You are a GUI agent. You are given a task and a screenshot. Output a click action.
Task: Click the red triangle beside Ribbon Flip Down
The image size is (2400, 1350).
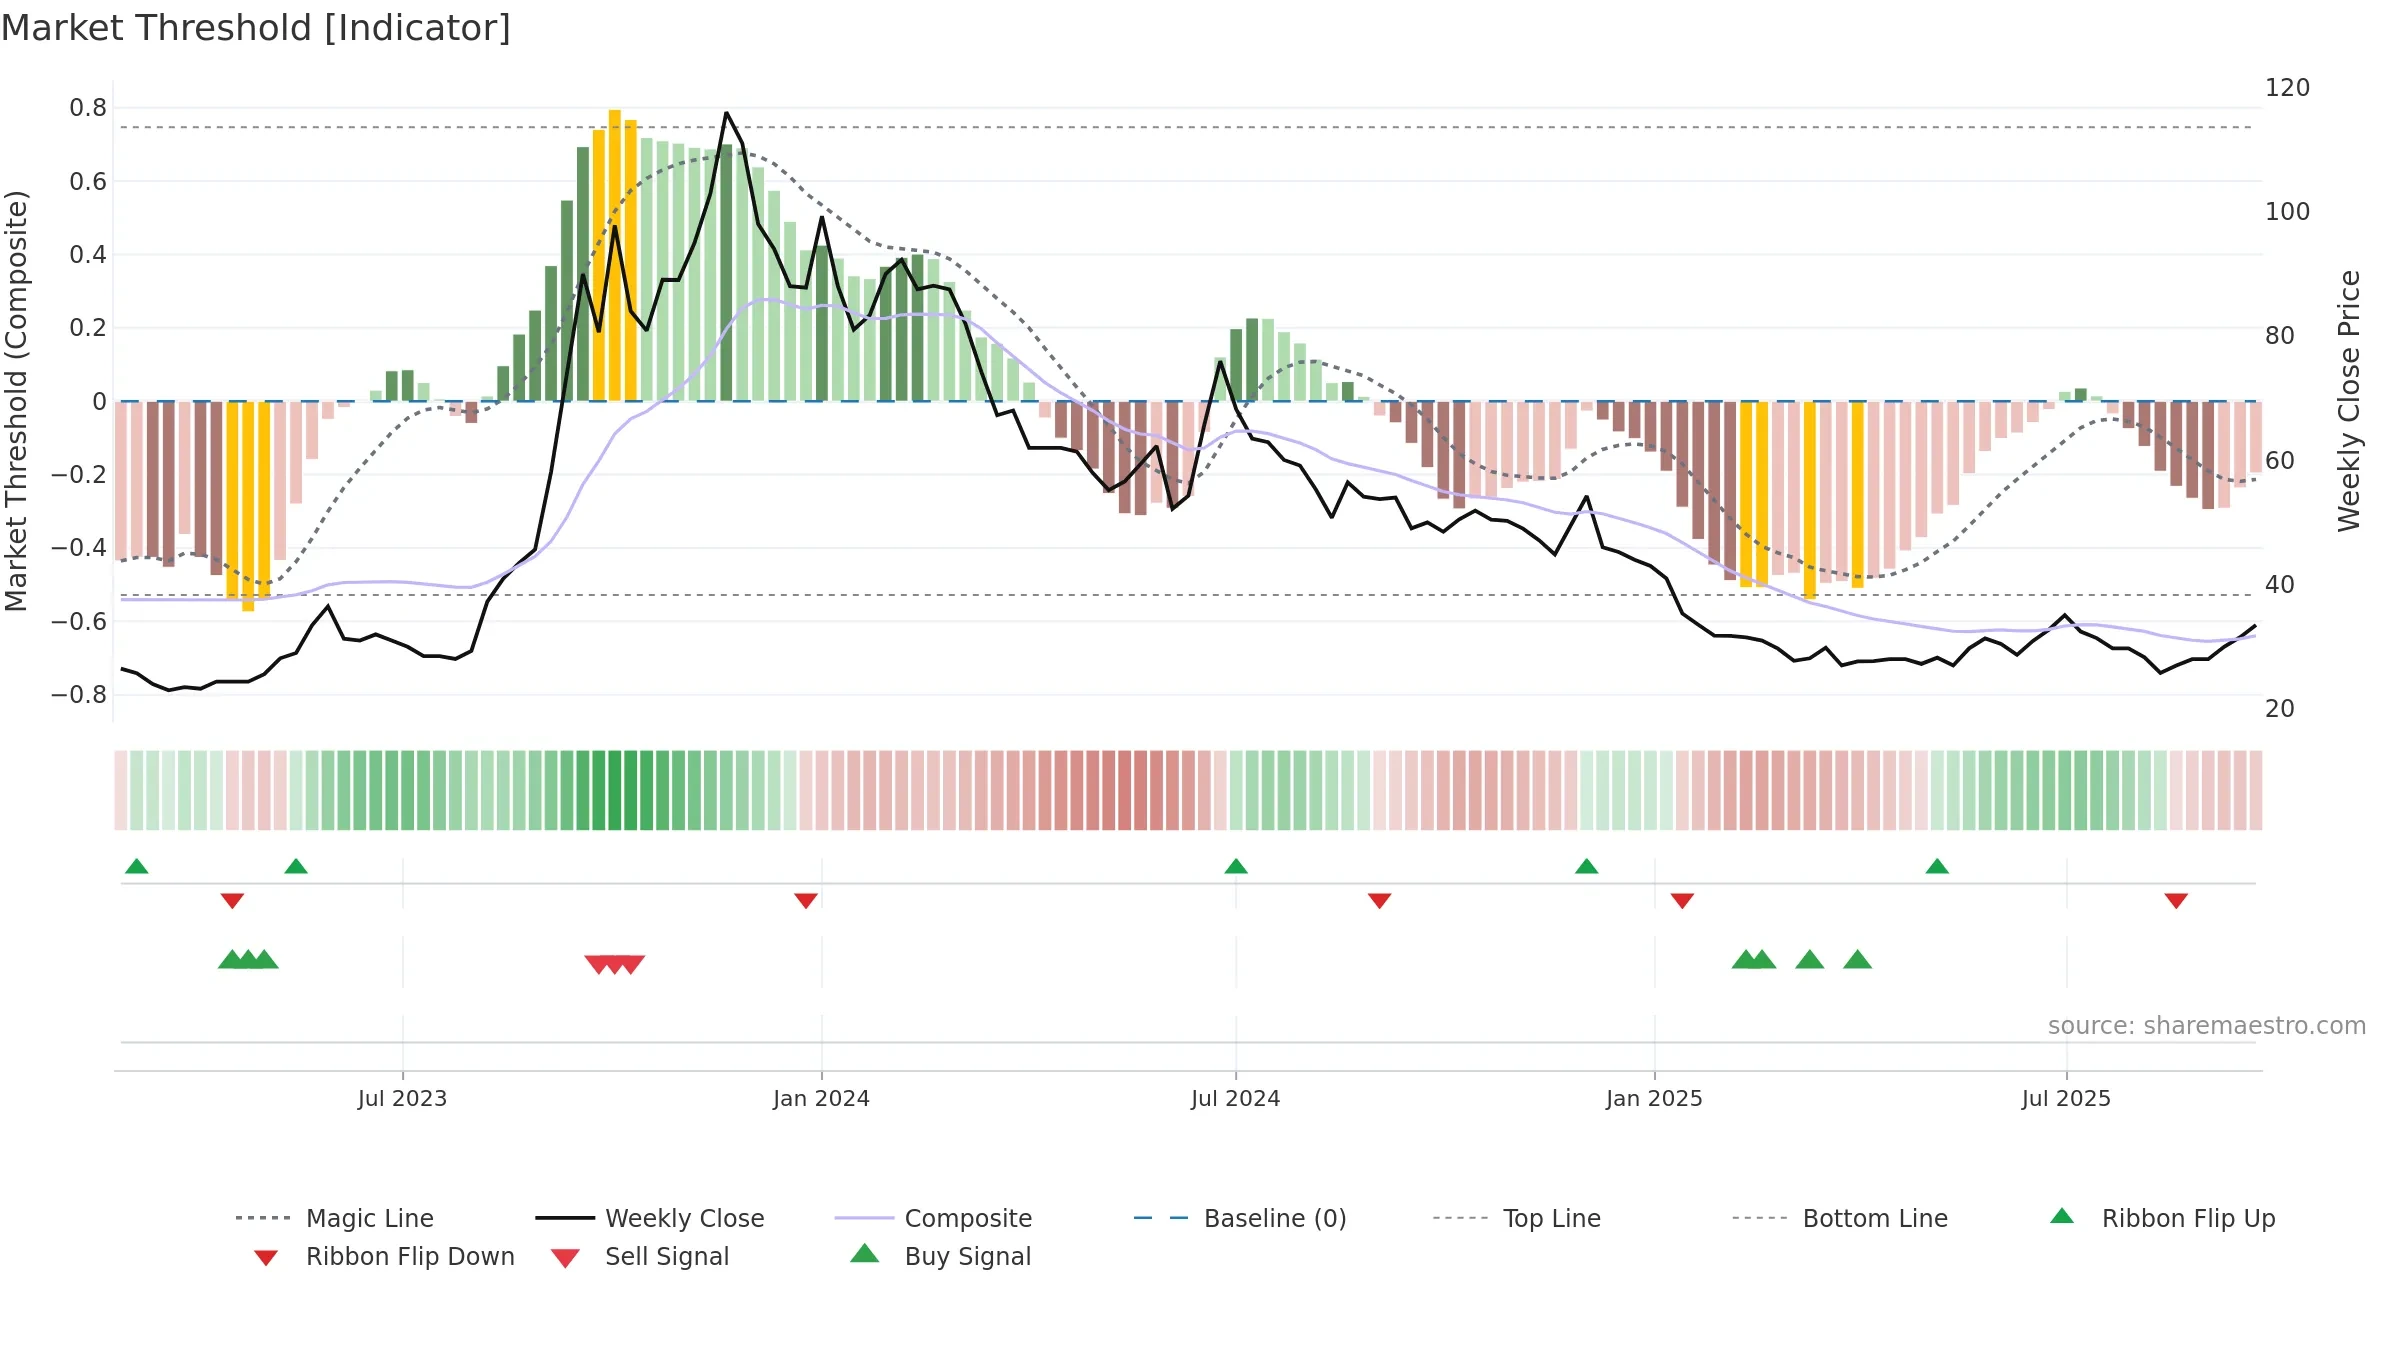pos(265,1258)
